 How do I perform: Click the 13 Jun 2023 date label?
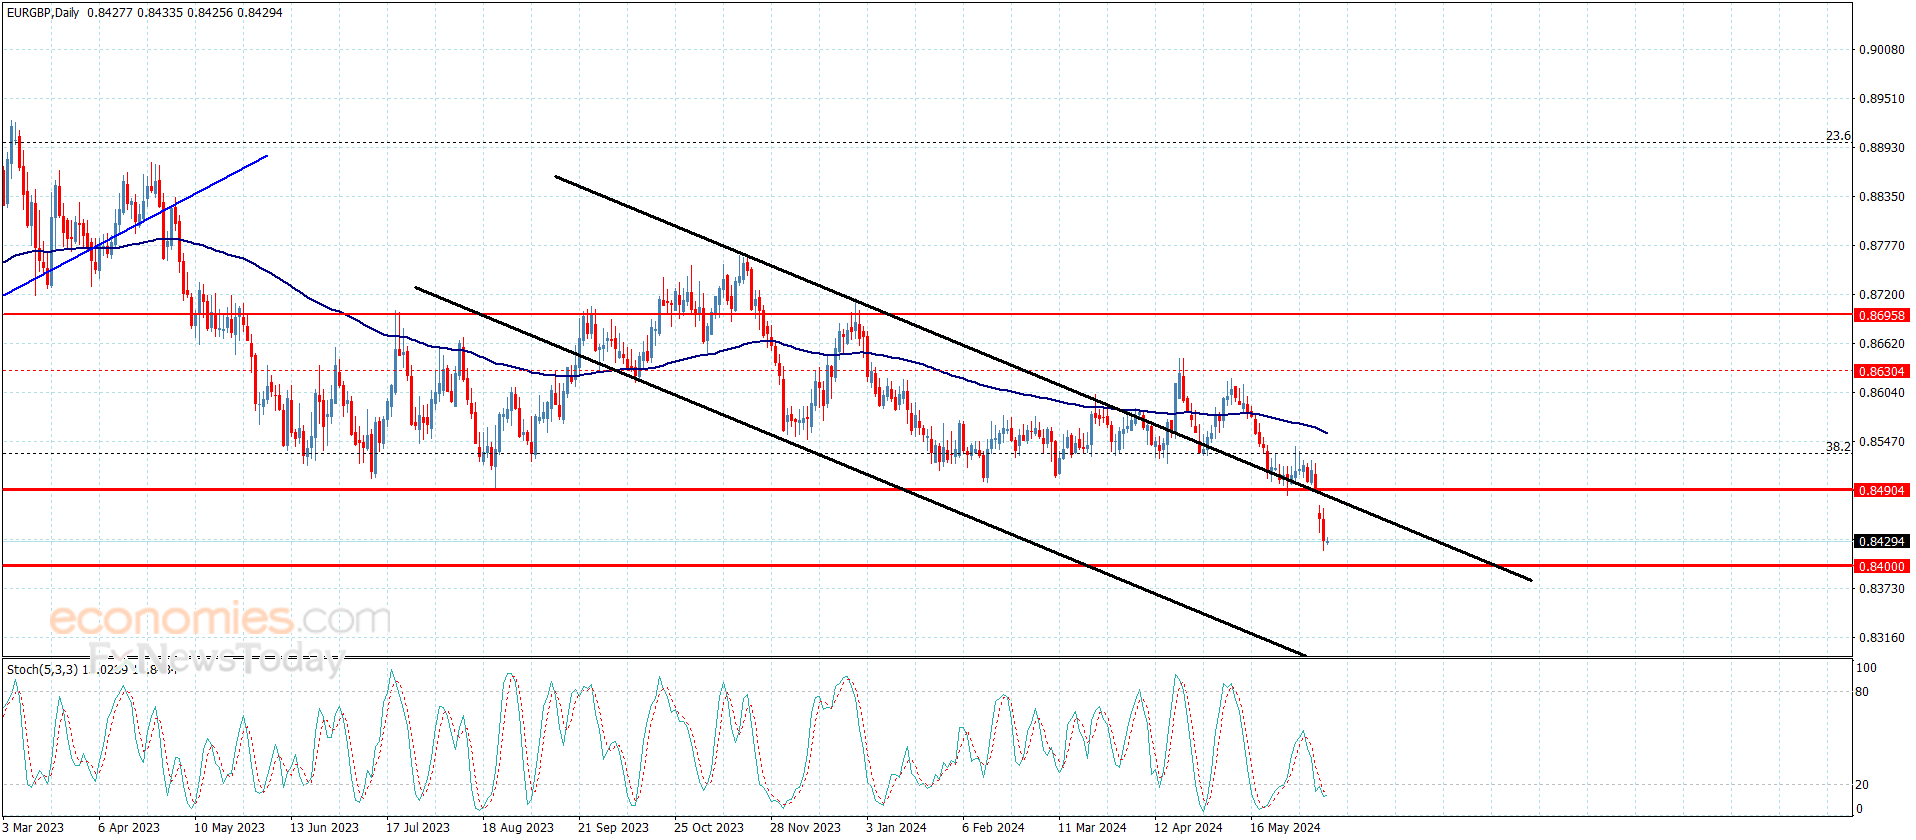pos(324,827)
